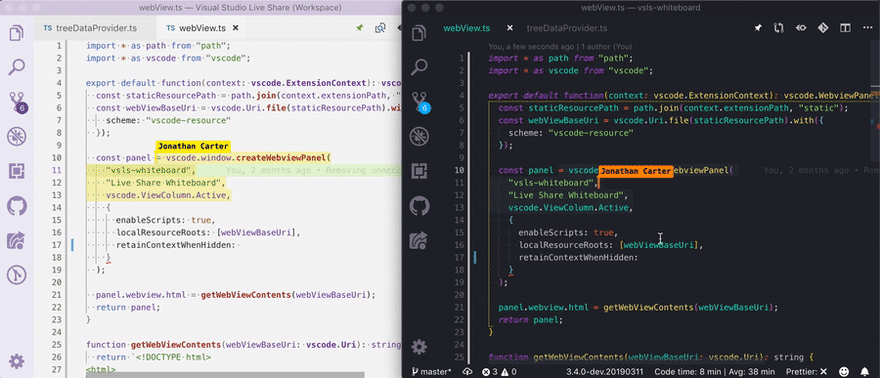Open Debug view in the light window

coord(16,137)
